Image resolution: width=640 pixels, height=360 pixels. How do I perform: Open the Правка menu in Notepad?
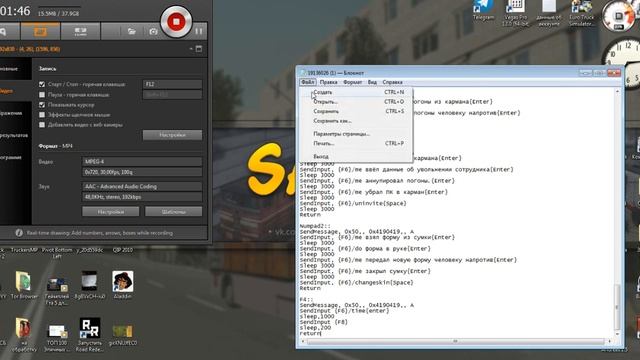(328, 82)
